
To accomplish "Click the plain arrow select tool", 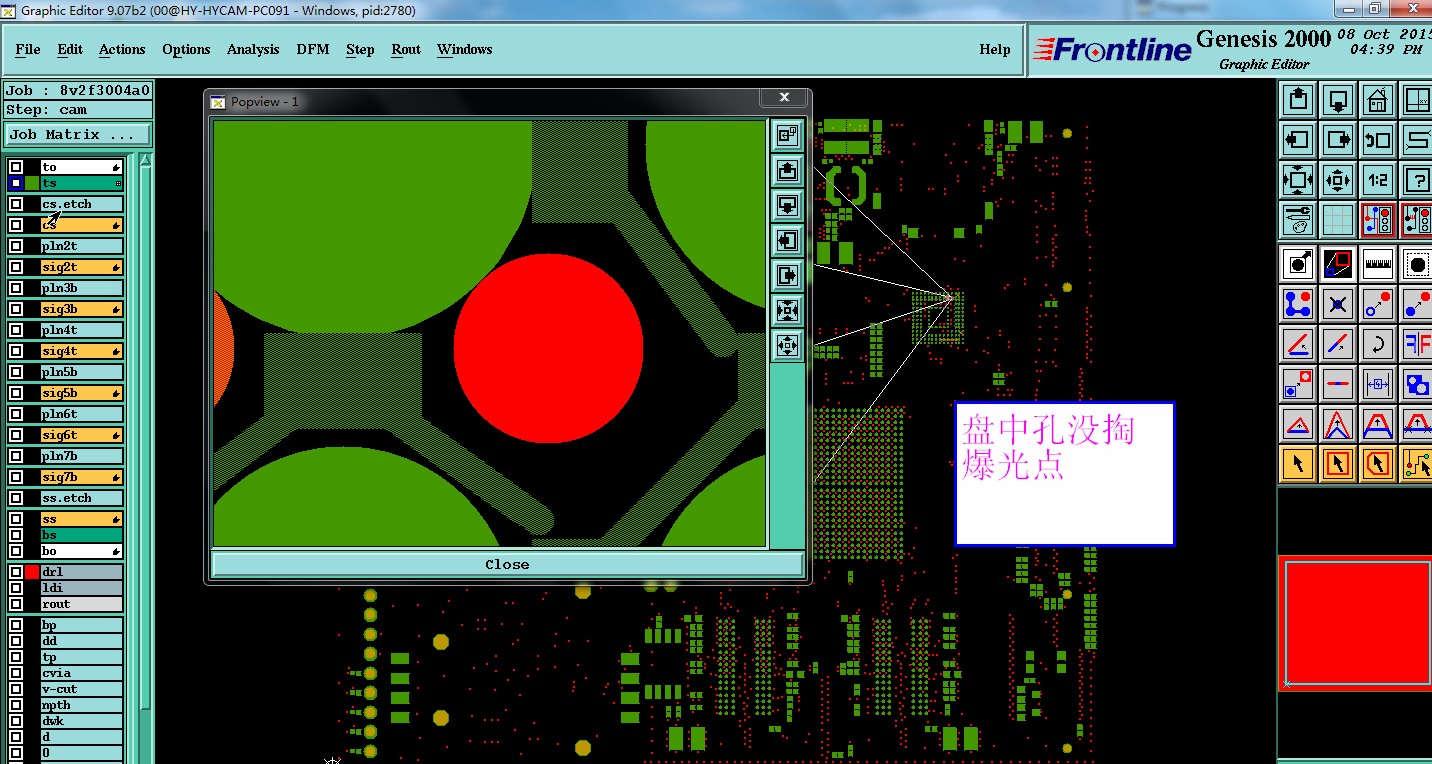I will [x=1298, y=464].
